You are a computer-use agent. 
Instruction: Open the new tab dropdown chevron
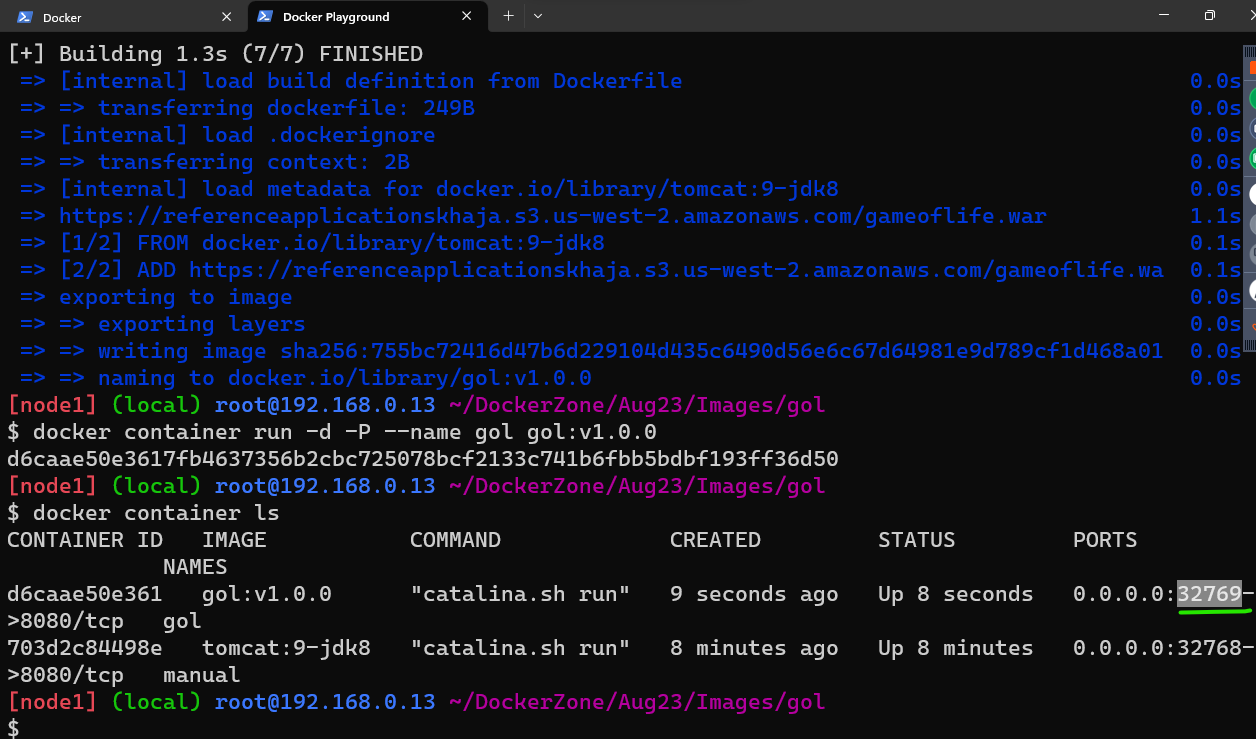(x=537, y=17)
